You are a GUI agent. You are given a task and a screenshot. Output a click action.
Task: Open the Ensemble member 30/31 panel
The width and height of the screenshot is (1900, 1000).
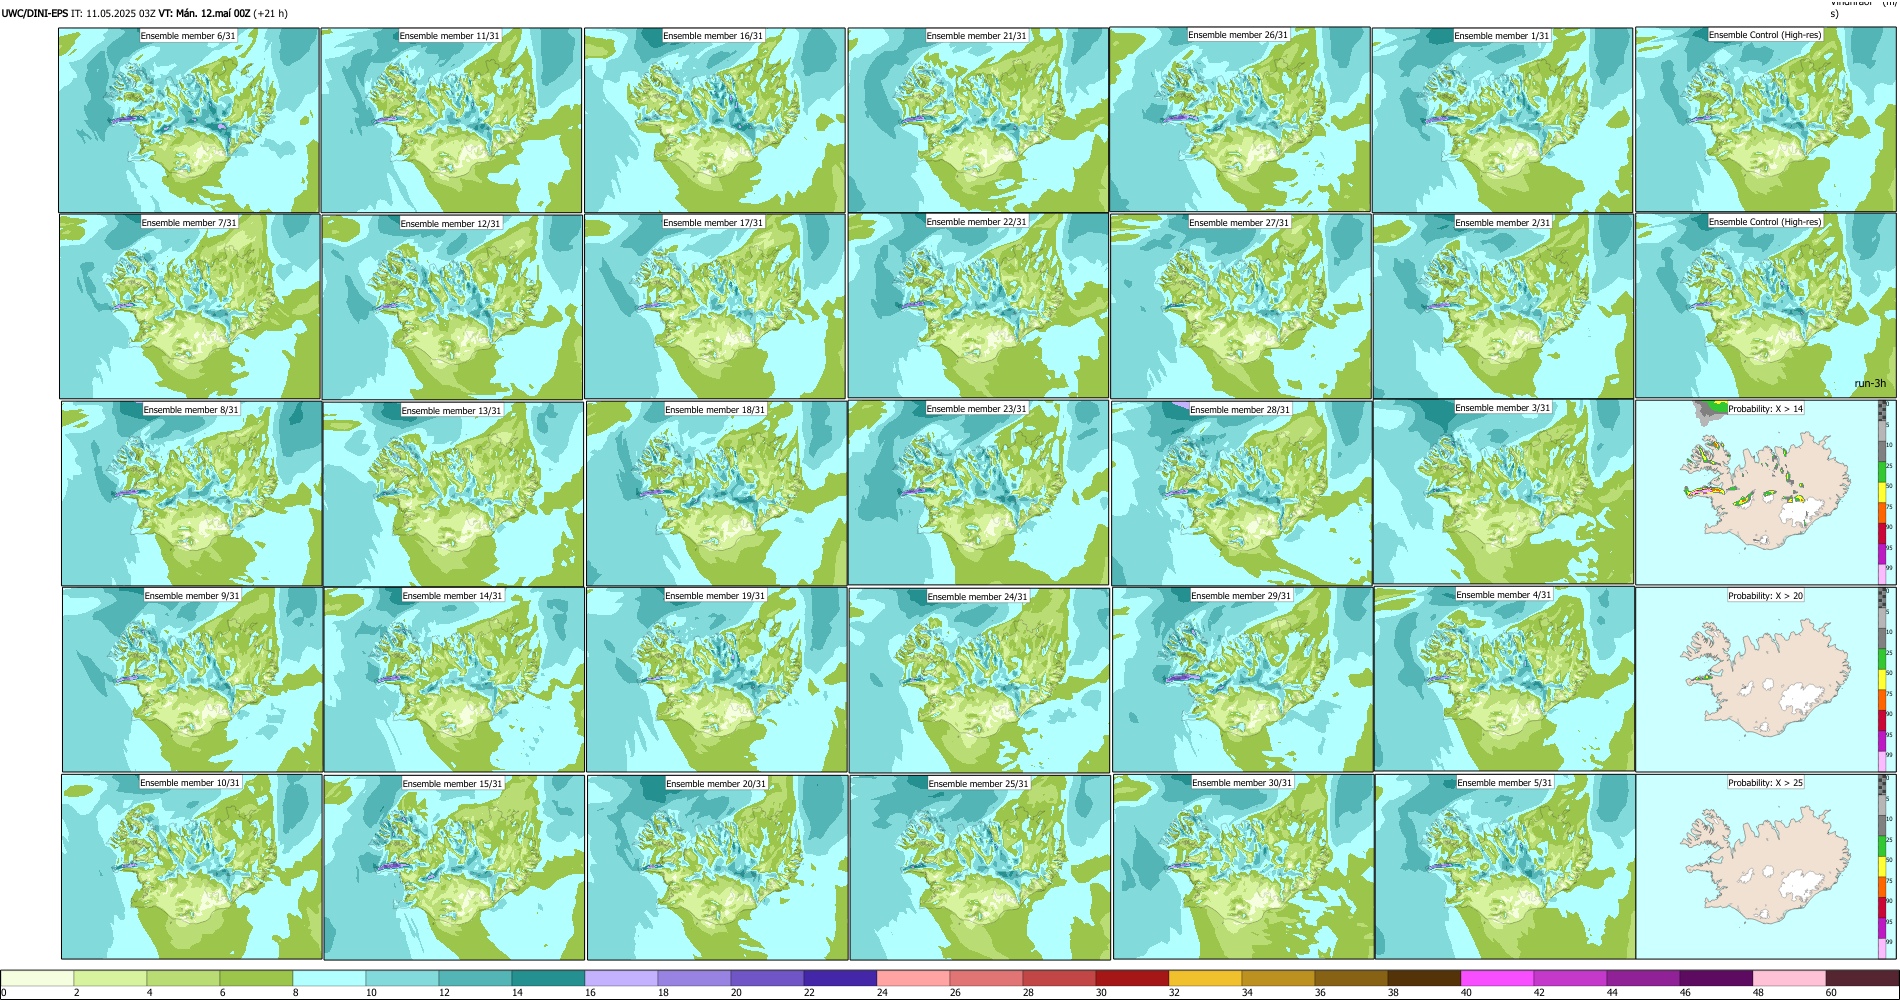[1243, 867]
